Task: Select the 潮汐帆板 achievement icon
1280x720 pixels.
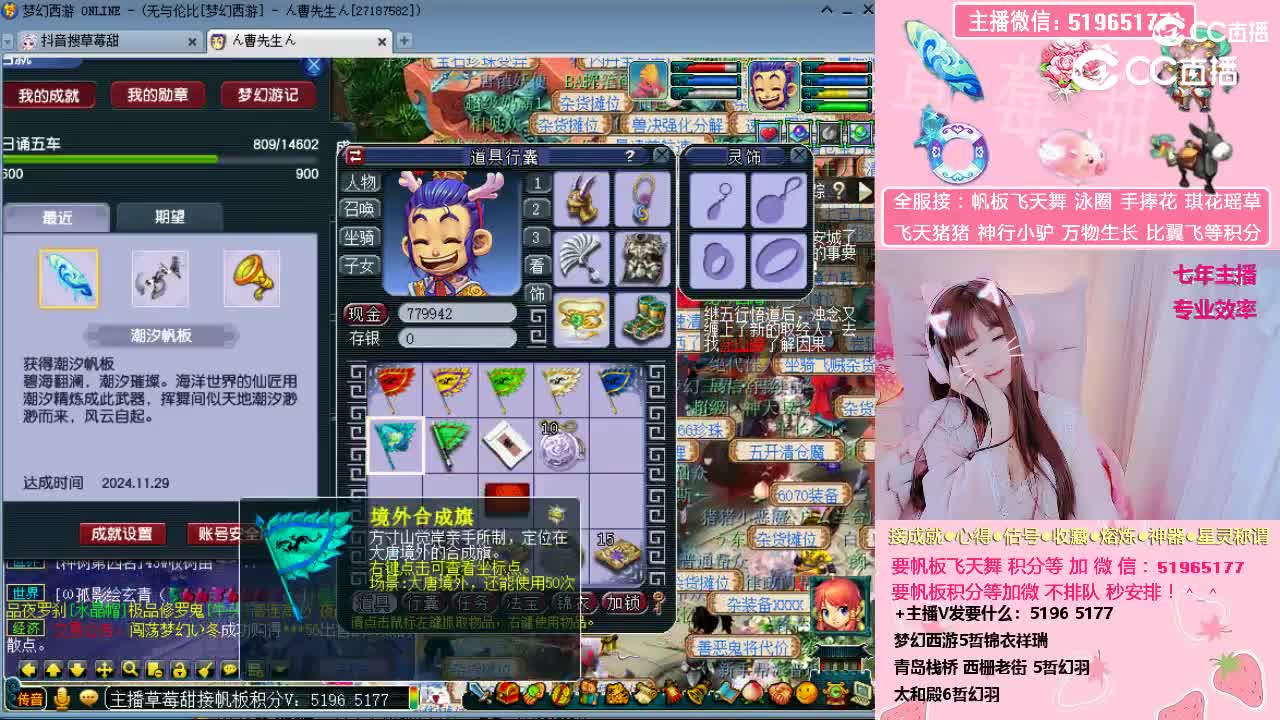Action: pyautogui.click(x=68, y=278)
